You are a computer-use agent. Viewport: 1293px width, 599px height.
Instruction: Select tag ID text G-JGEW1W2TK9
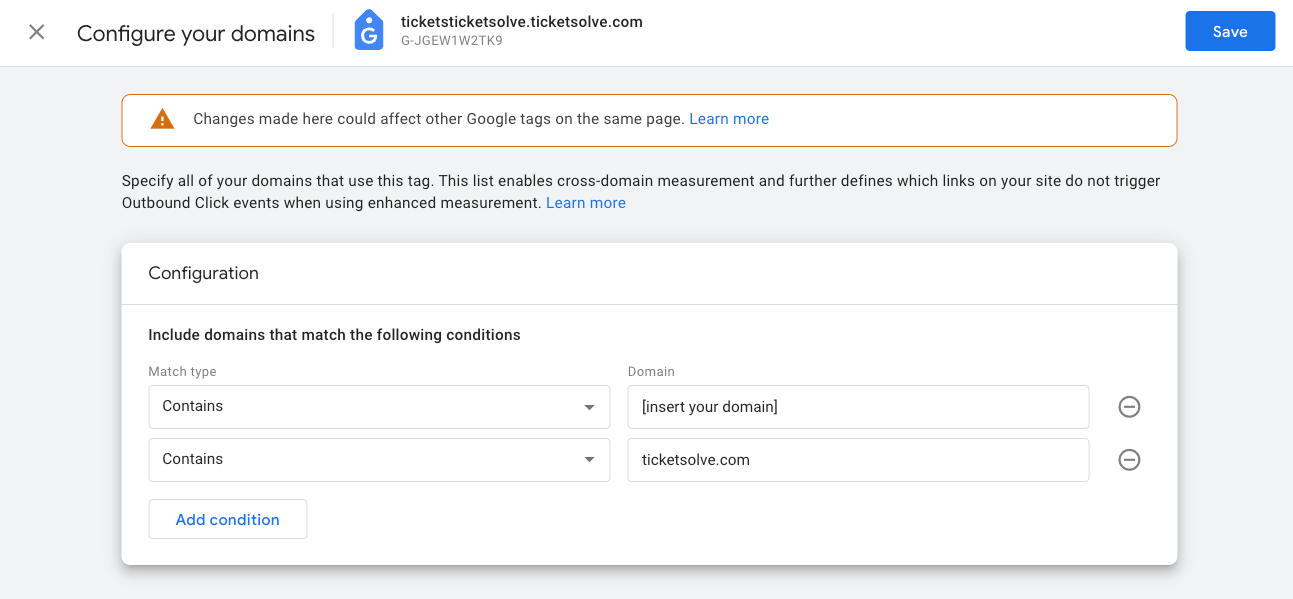point(451,41)
